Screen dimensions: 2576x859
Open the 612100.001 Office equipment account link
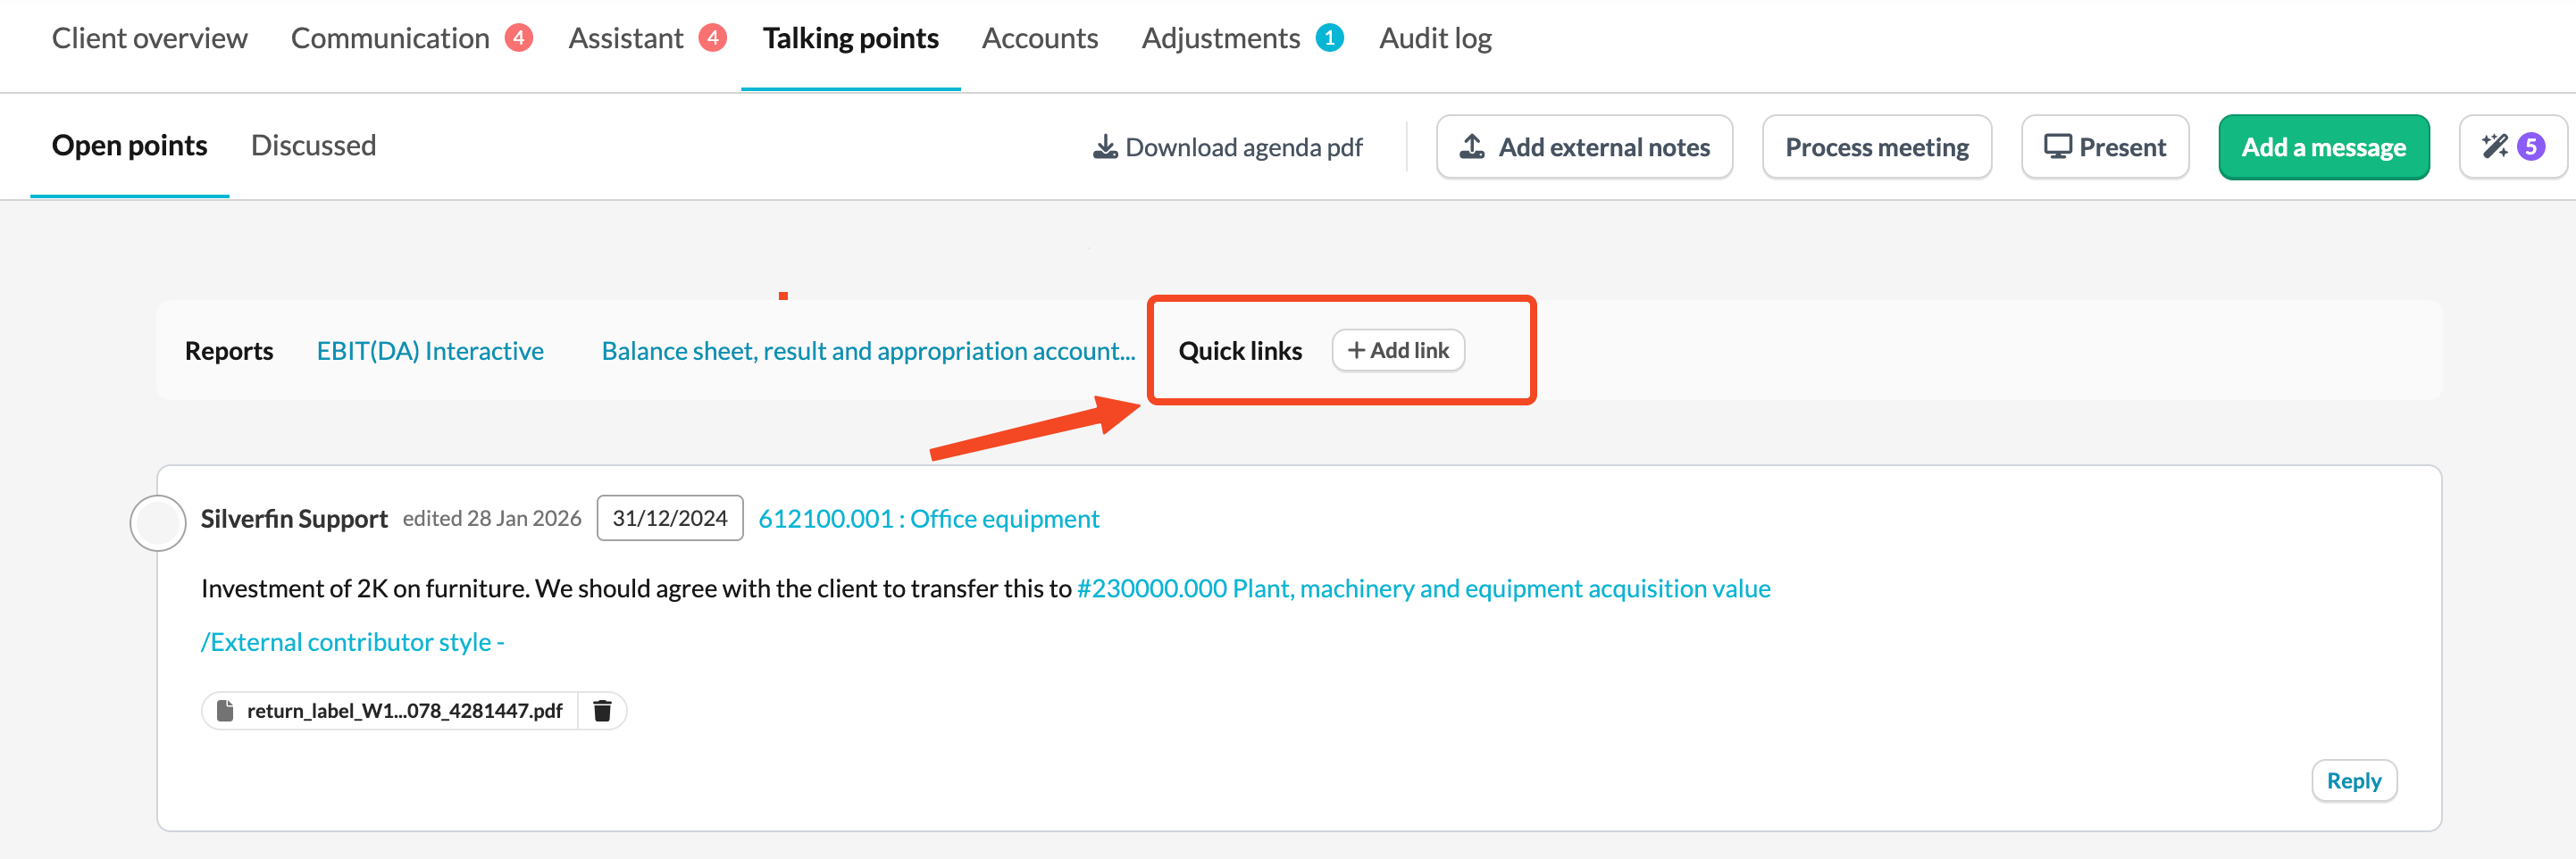click(x=928, y=519)
